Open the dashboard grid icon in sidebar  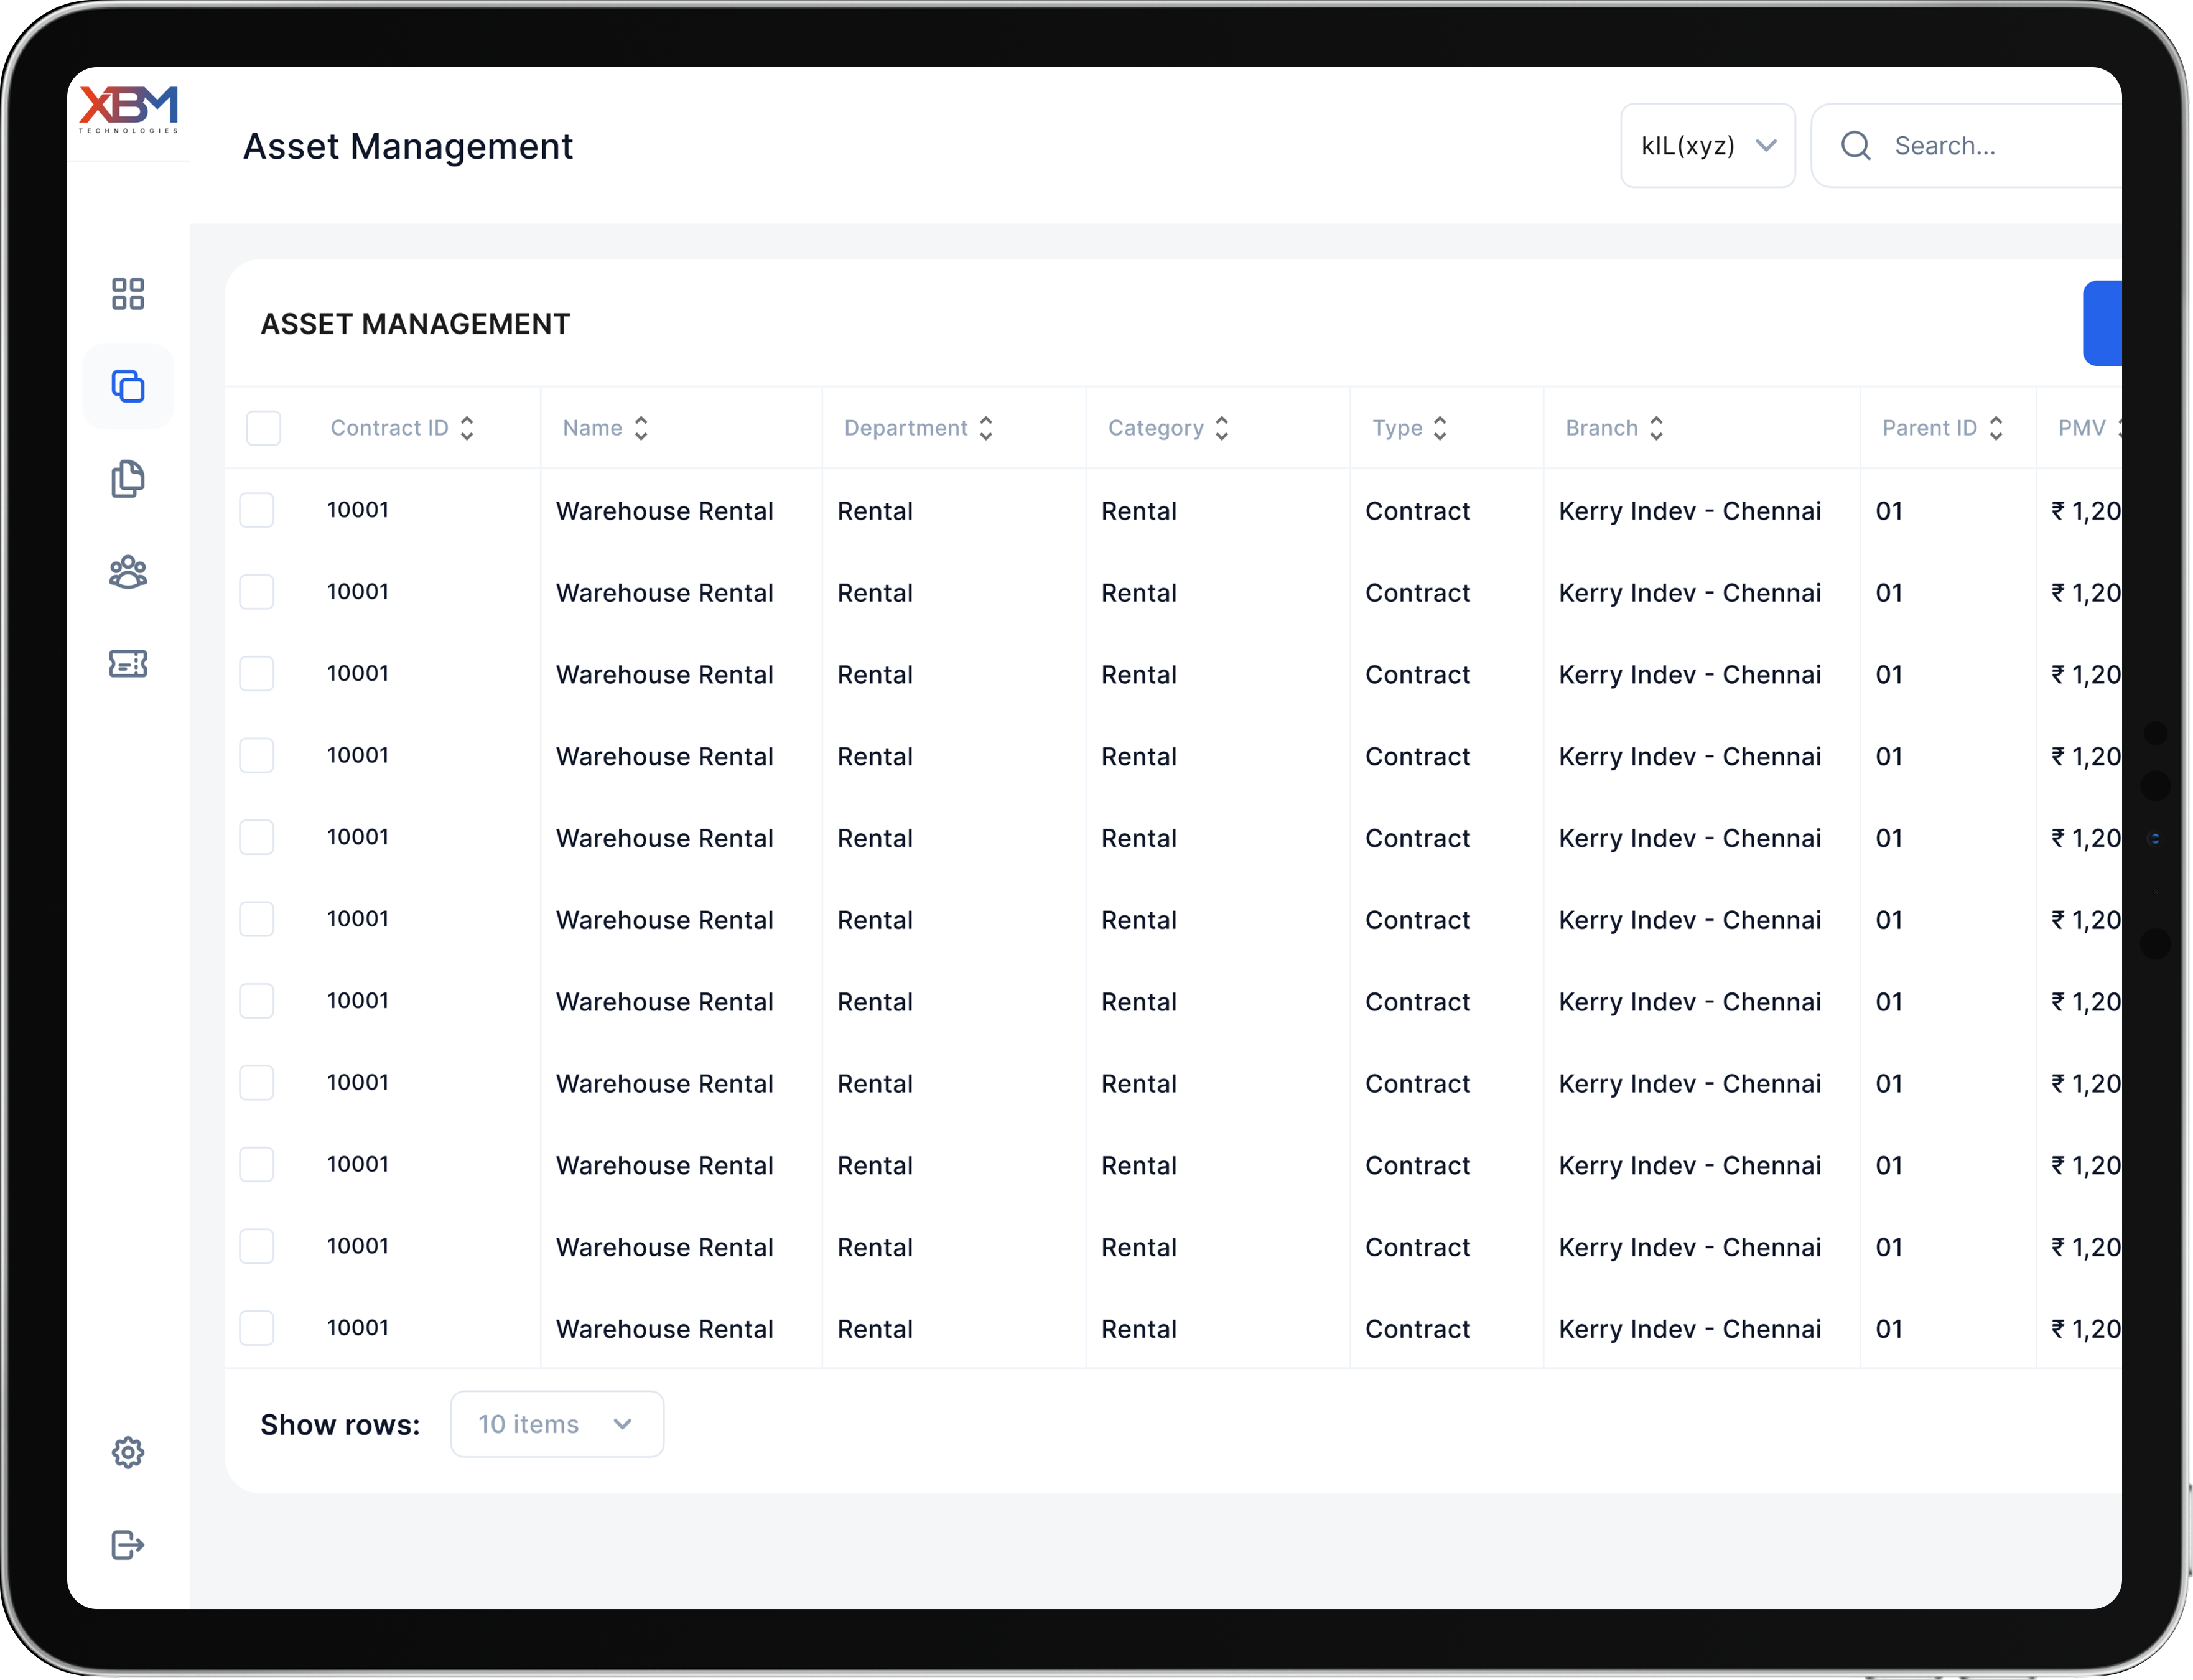coord(128,294)
